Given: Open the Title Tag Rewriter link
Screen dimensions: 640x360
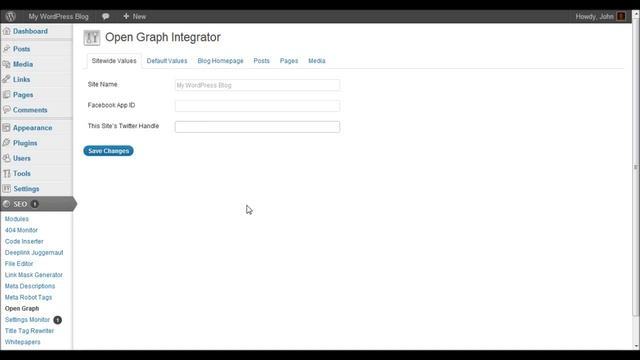Looking at the screenshot, I should click(x=29, y=331).
